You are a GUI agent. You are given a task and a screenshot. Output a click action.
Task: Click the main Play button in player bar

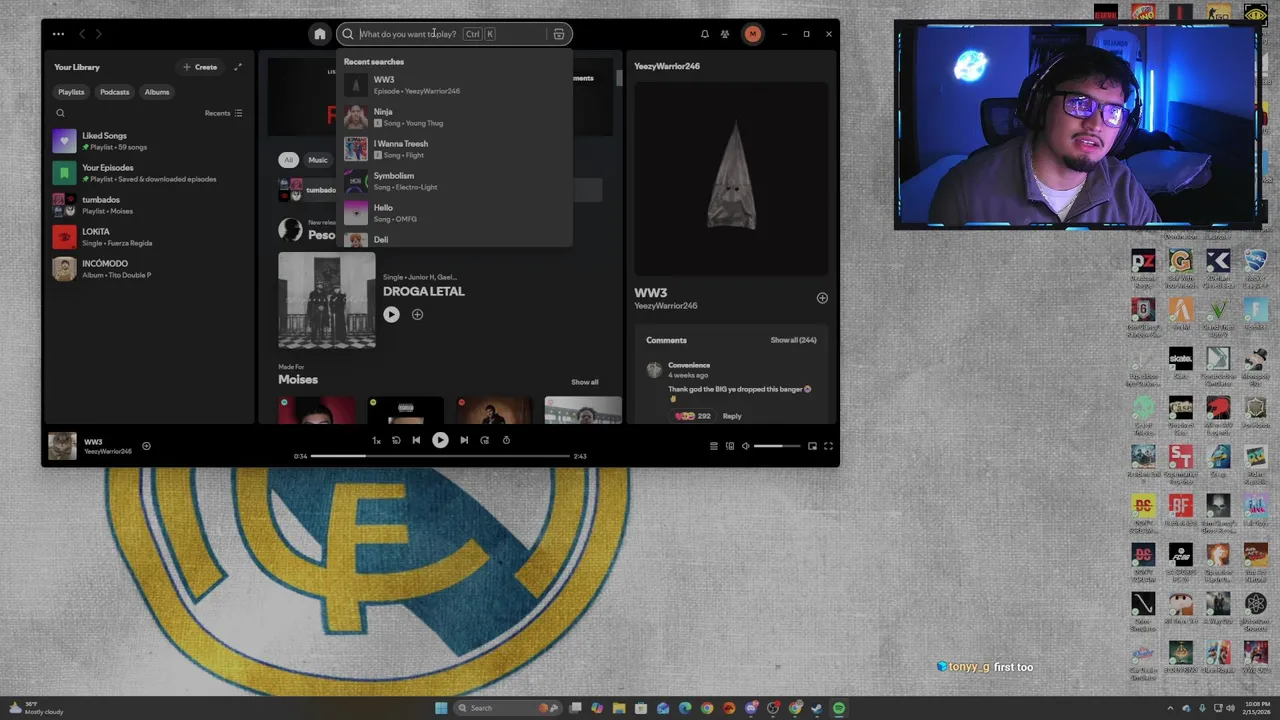click(440, 440)
